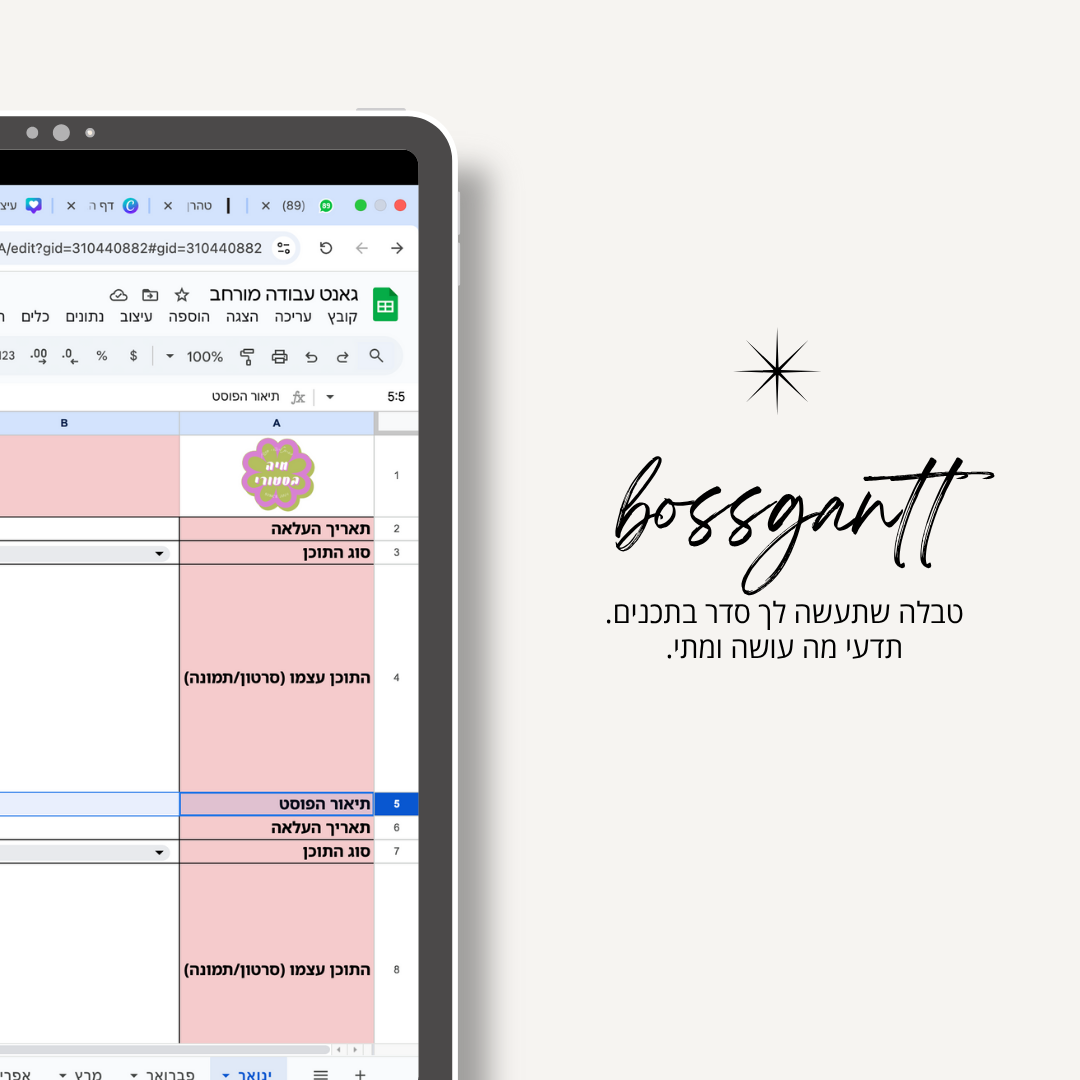1080x1080 pixels.
Task: Click the Google Sheets home logo
Action: coord(385,305)
